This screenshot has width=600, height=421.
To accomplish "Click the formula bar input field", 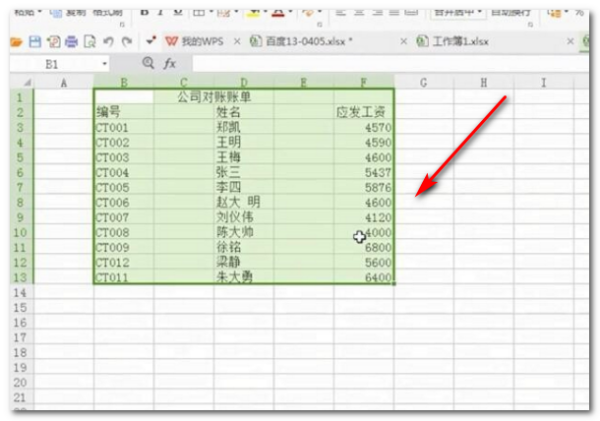I will (x=390, y=64).
